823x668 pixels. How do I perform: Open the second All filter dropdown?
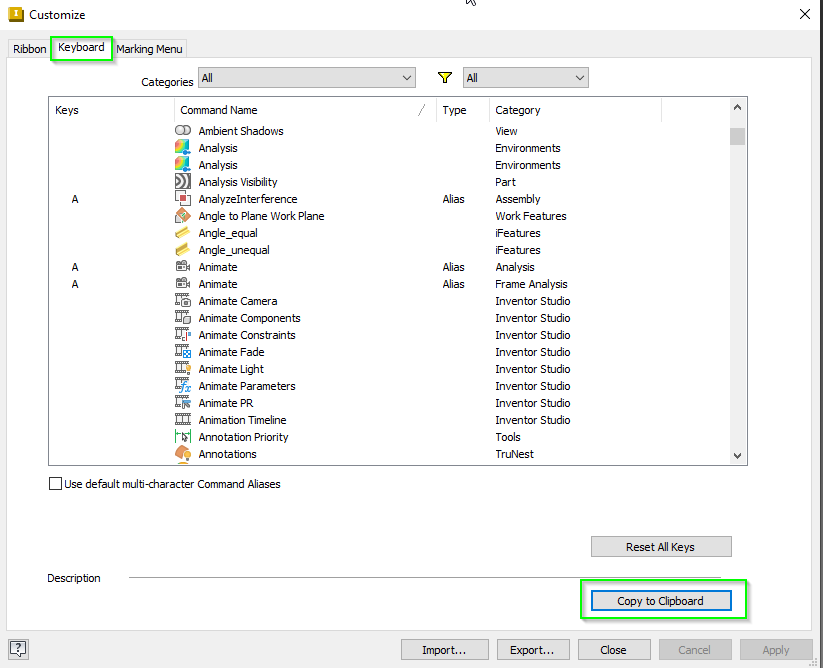click(x=525, y=77)
